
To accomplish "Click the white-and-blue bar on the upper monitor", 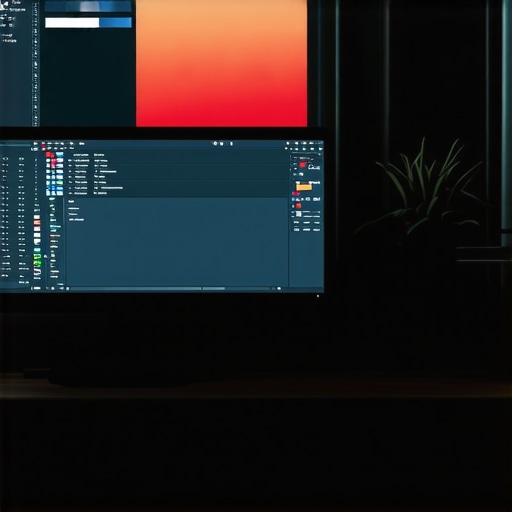I will [88, 23].
